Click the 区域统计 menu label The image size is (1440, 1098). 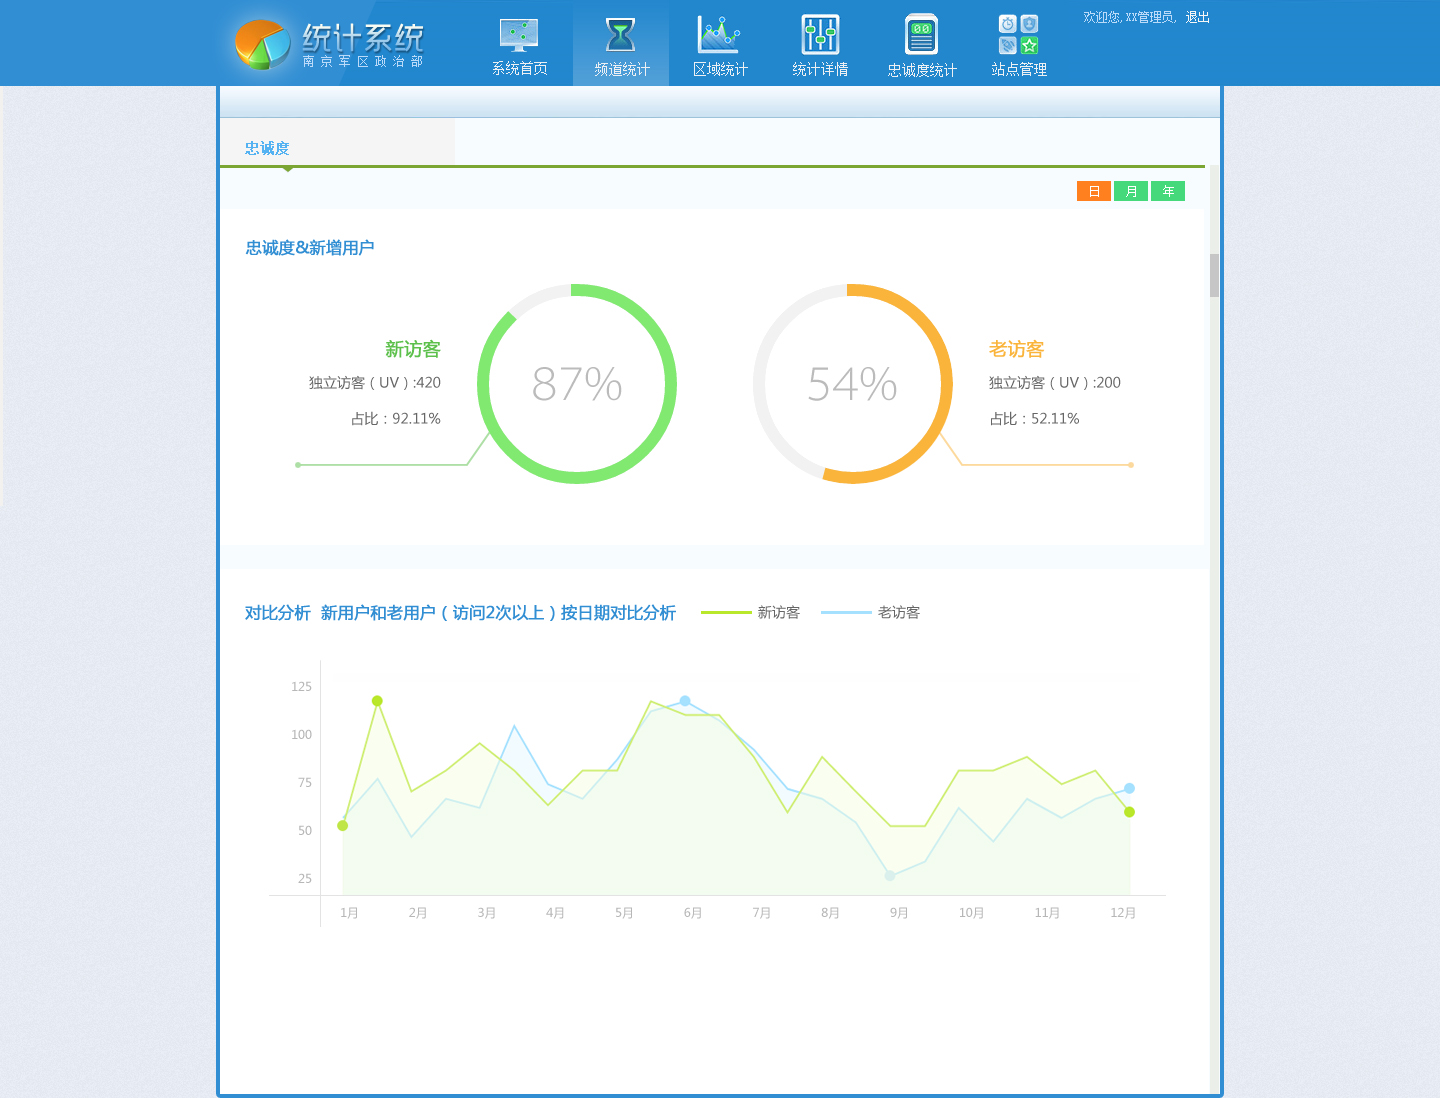[x=720, y=69]
